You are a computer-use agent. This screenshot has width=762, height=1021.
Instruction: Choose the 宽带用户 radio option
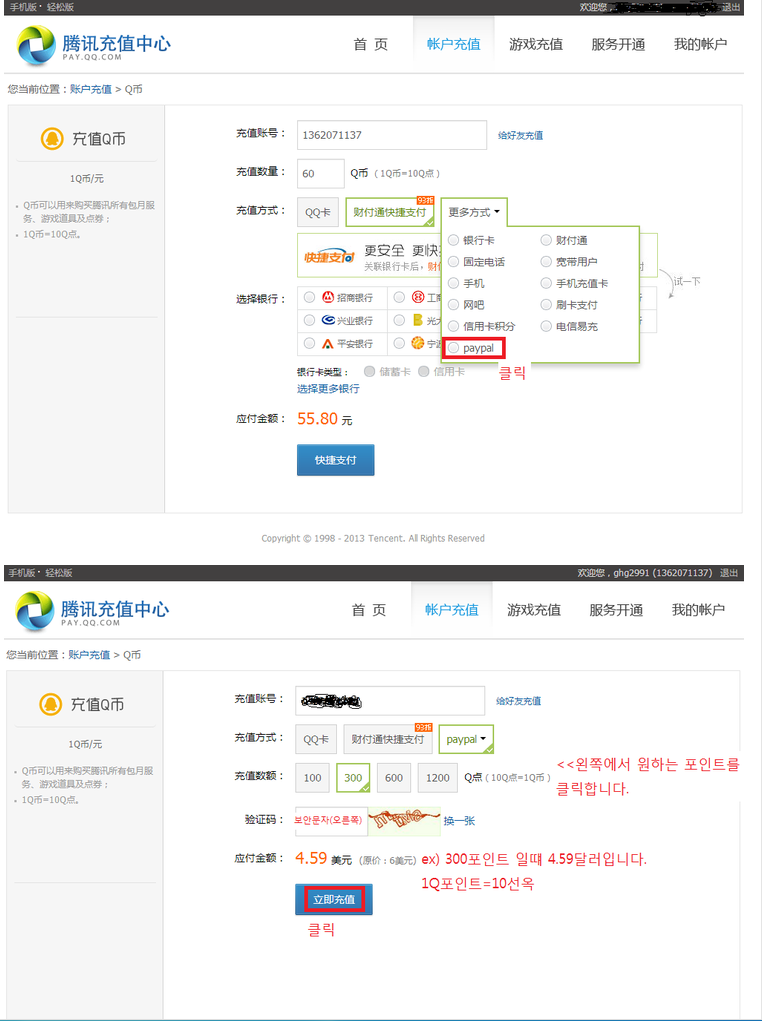pyautogui.click(x=546, y=262)
